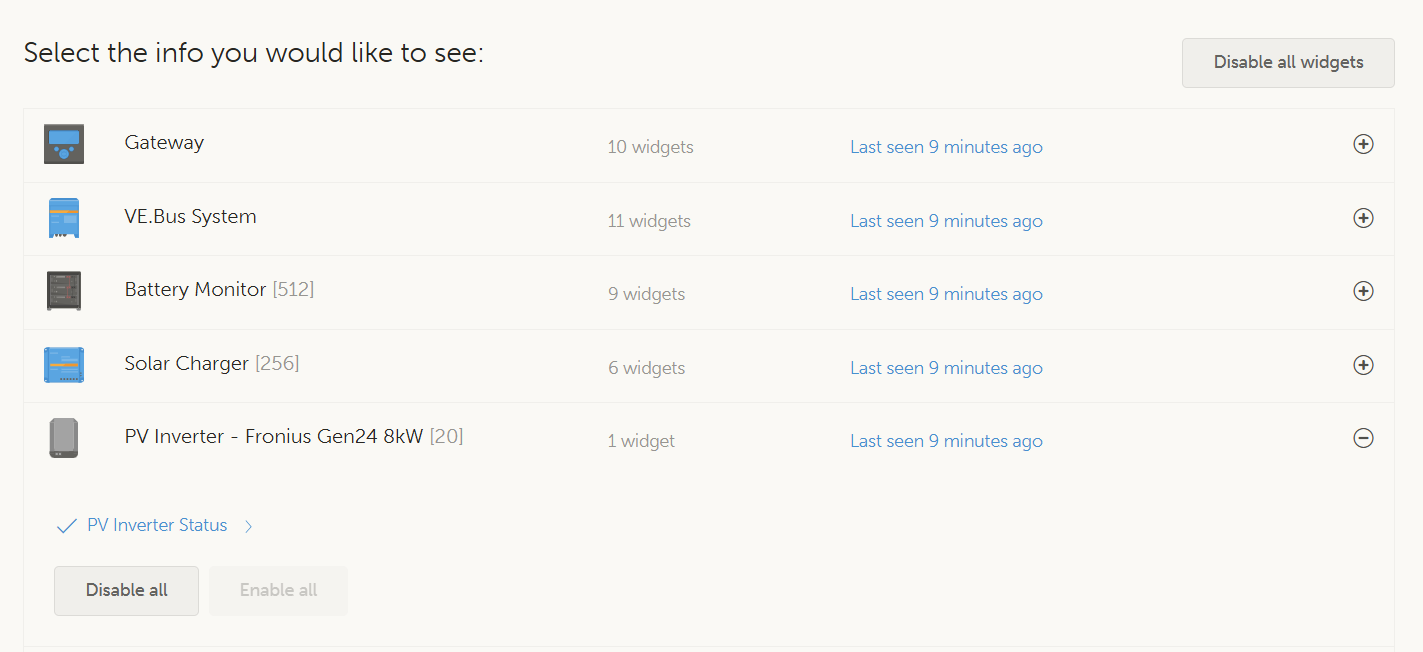Image resolution: width=1423 pixels, height=652 pixels.
Task: Click the Solar Charger device icon
Action: [64, 365]
